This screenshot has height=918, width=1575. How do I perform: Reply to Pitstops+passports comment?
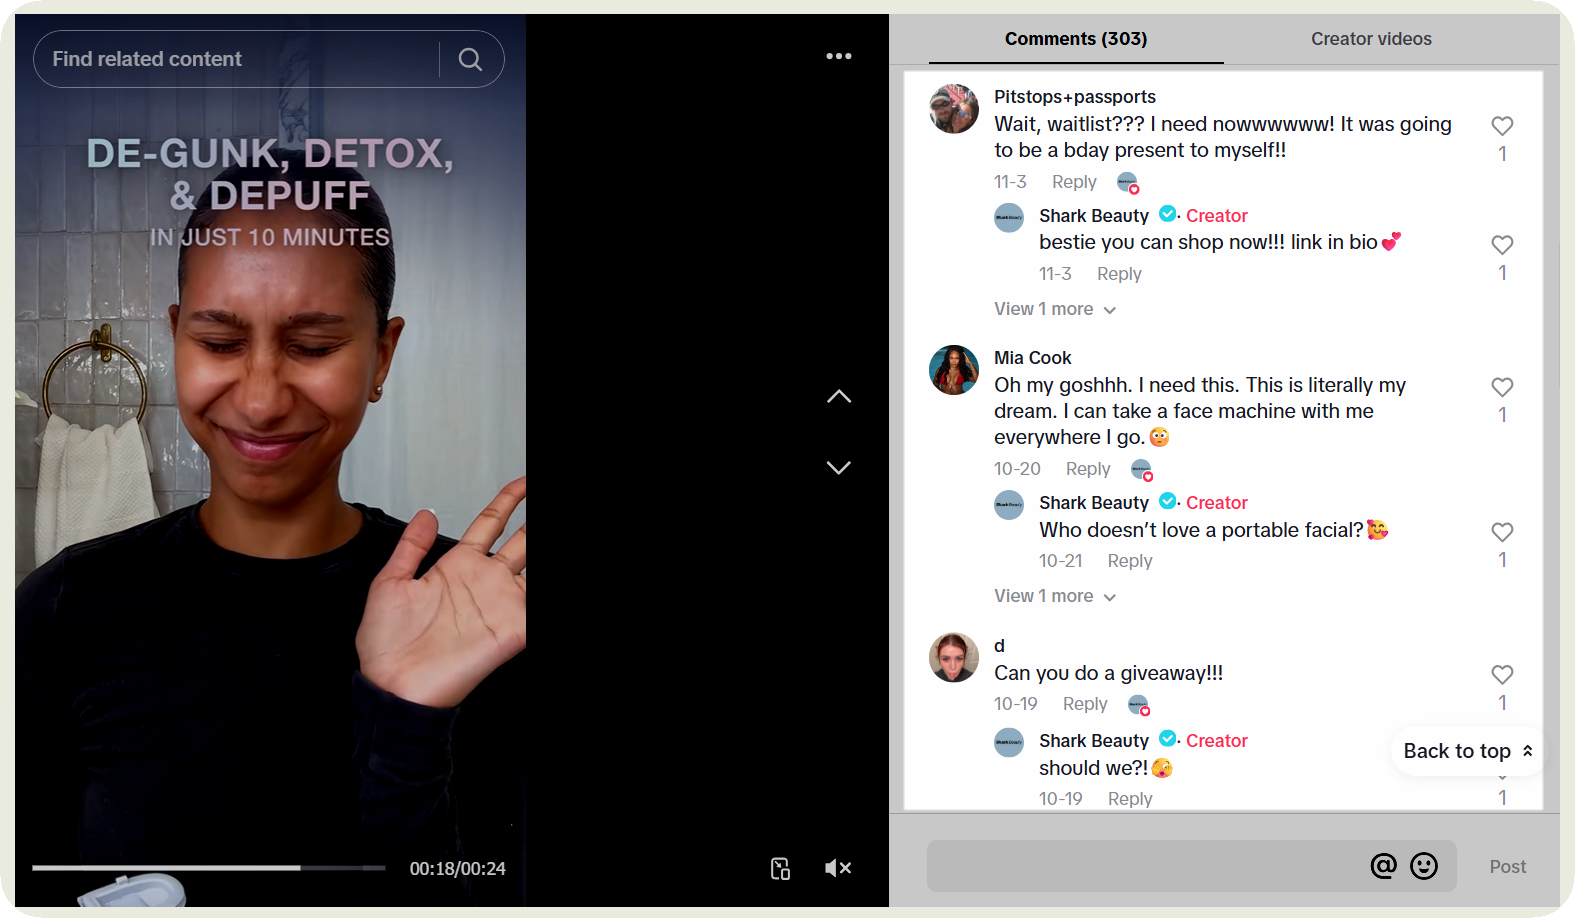tap(1074, 182)
